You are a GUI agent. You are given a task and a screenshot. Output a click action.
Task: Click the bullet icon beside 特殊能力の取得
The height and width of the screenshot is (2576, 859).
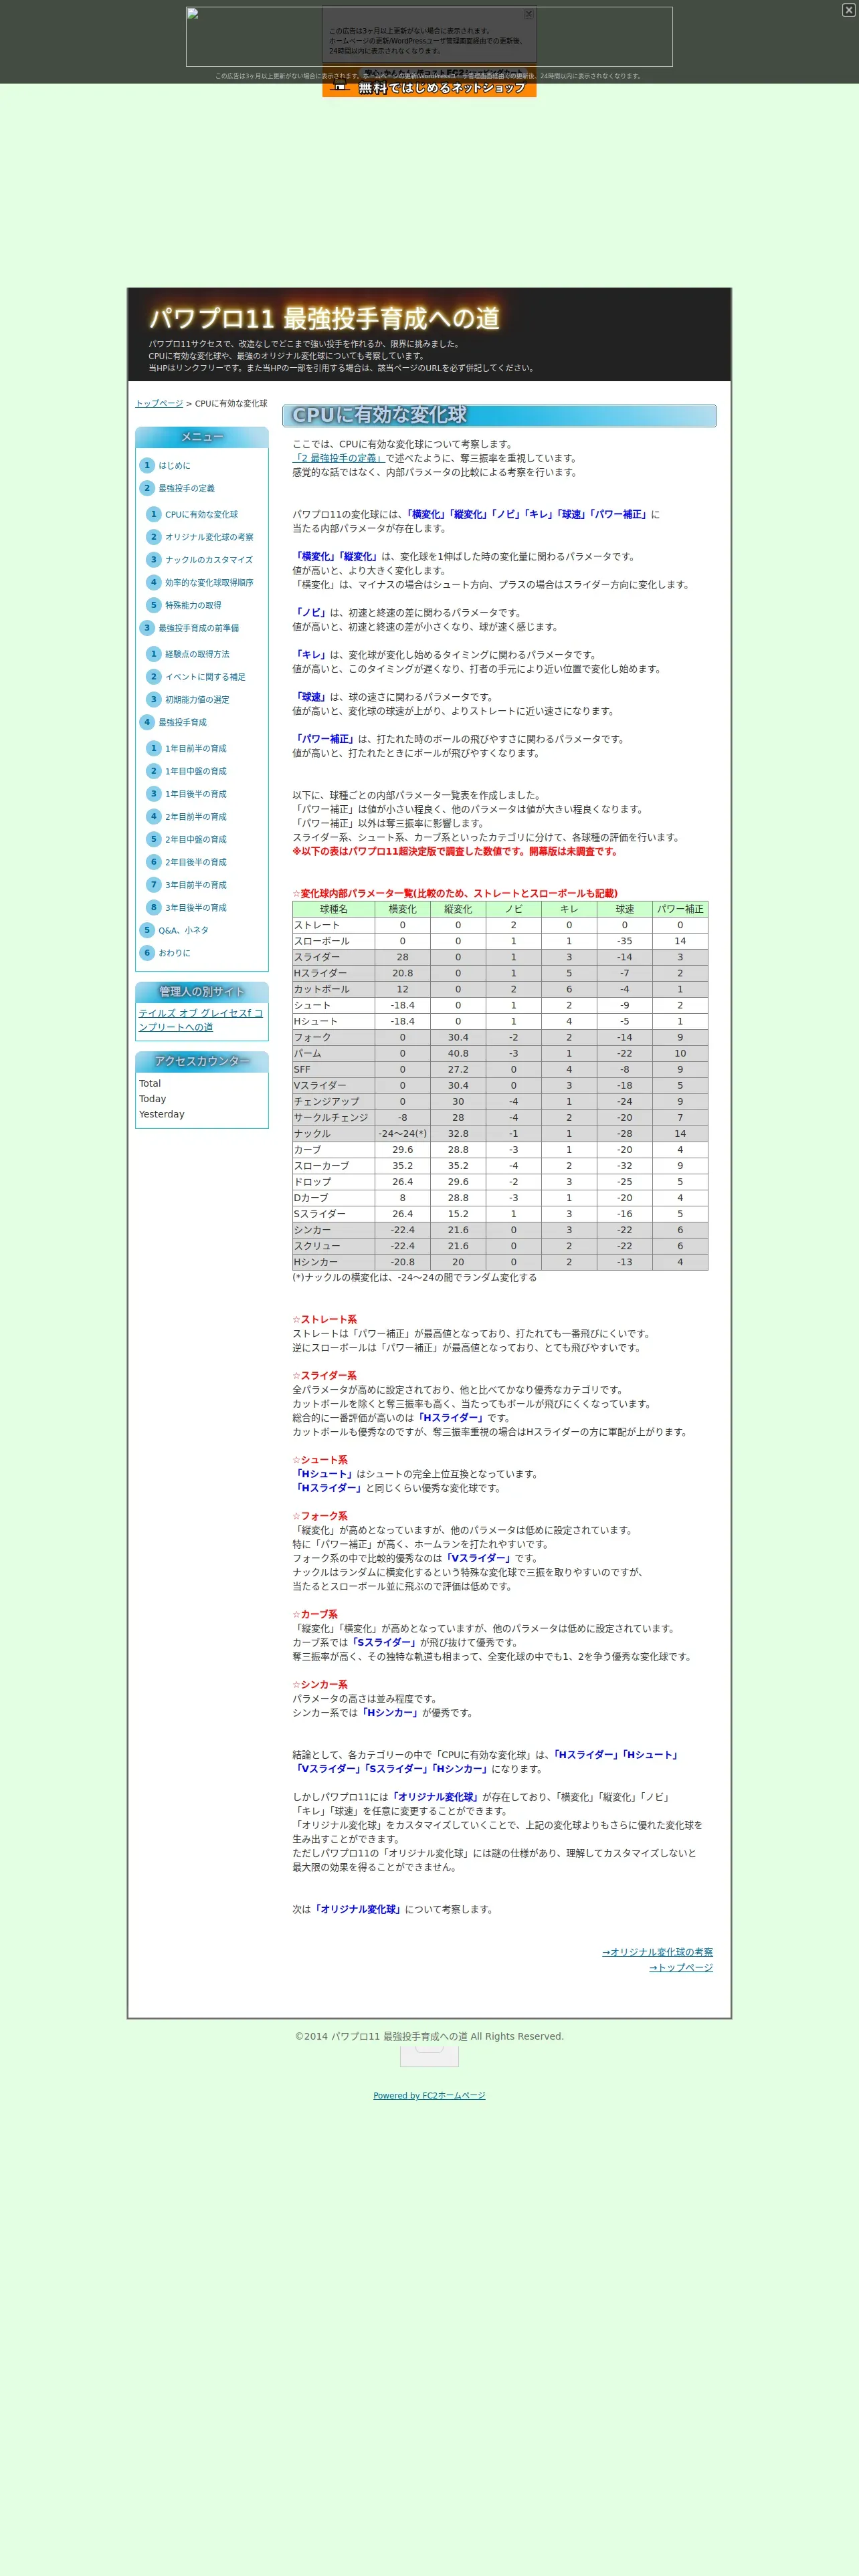pos(154,605)
